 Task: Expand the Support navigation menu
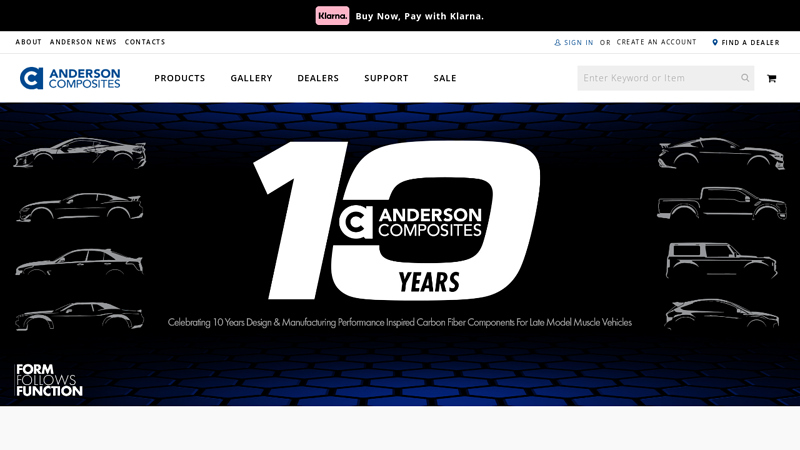click(386, 78)
